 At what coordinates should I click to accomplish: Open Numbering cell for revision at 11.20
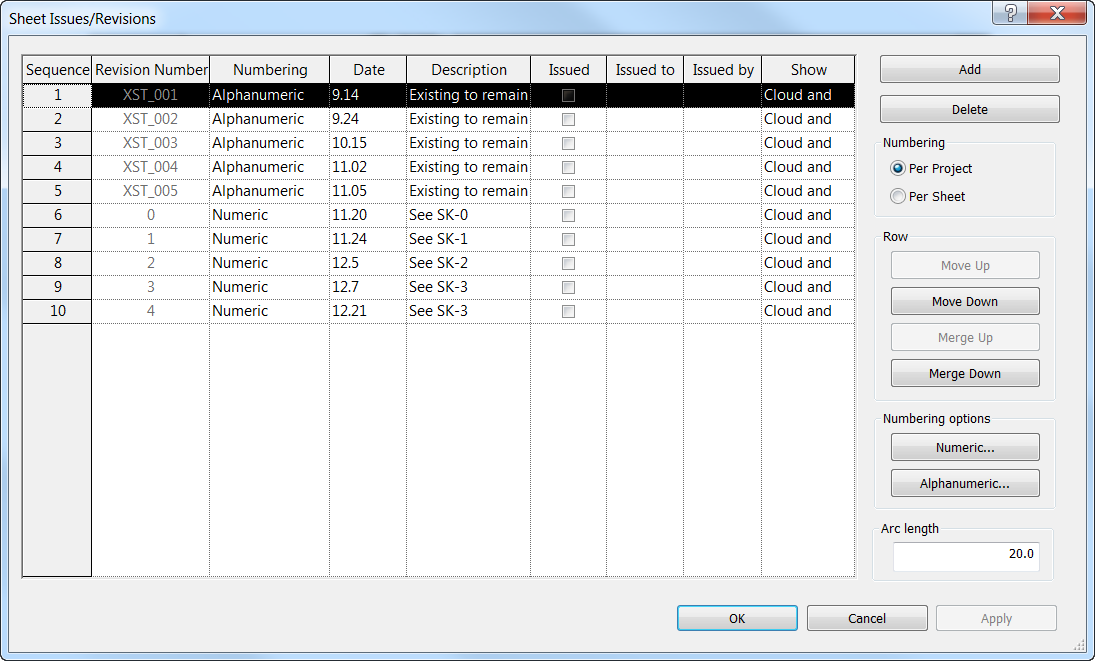270,215
